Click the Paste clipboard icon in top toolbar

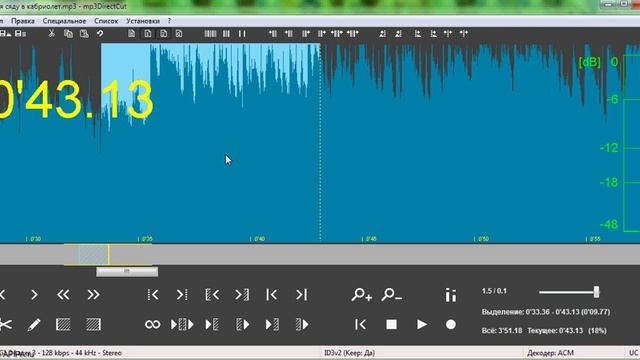point(84,33)
